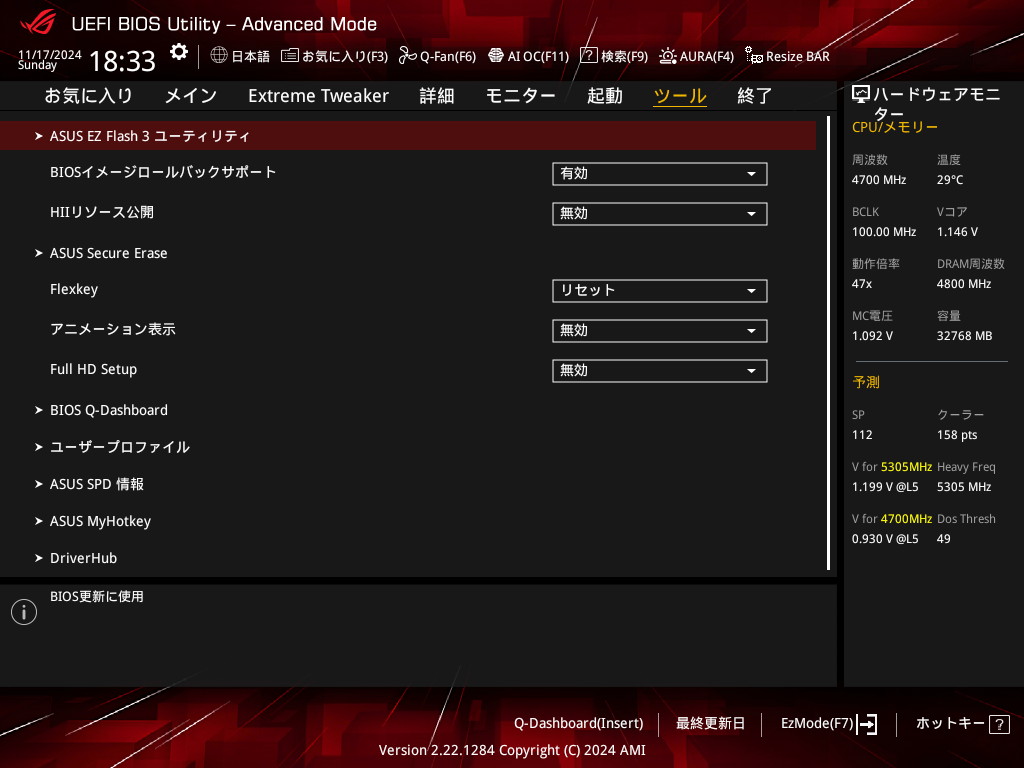Expand DriverHub submenu
Screen dimensions: 1024x768
click(x=83, y=558)
